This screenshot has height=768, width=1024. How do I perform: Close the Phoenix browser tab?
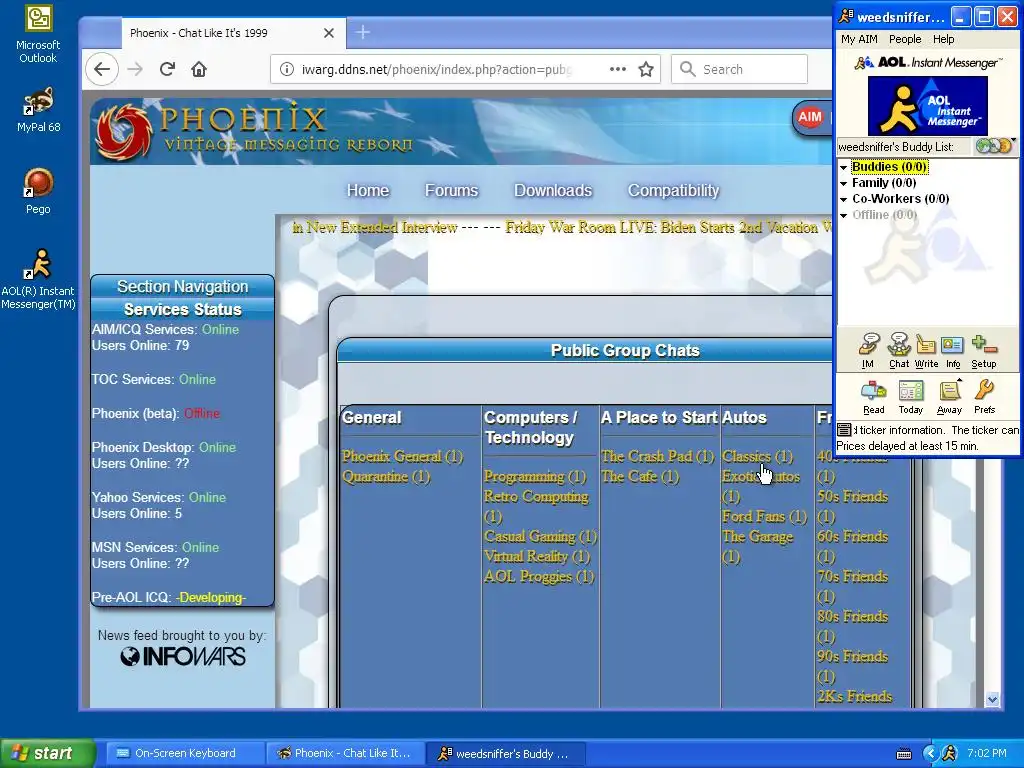(x=329, y=33)
